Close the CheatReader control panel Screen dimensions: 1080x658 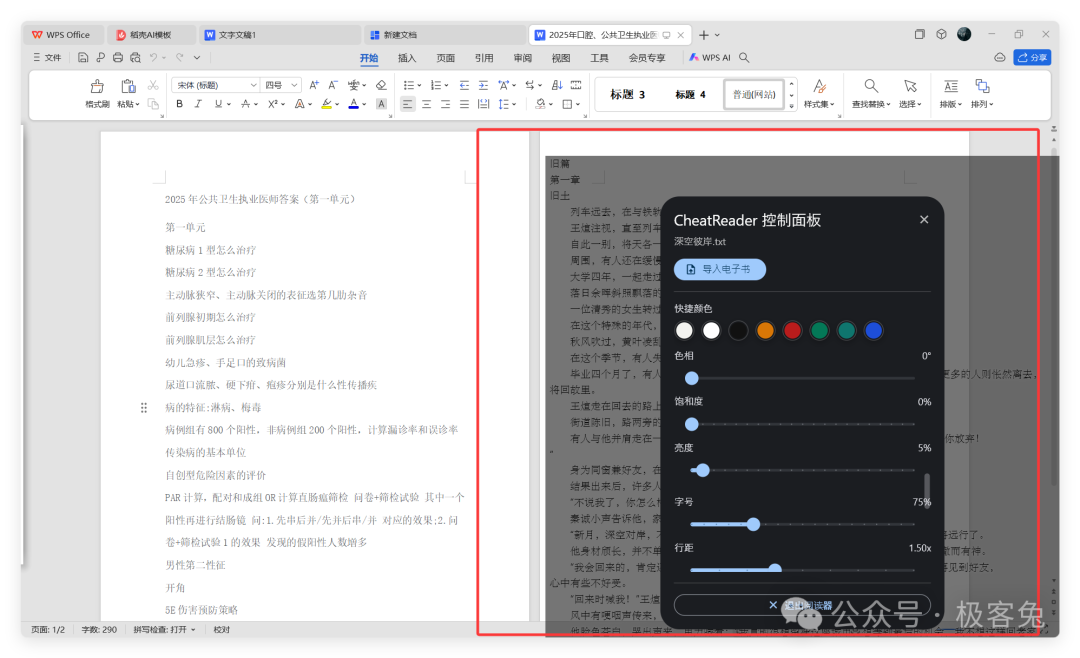(x=924, y=220)
